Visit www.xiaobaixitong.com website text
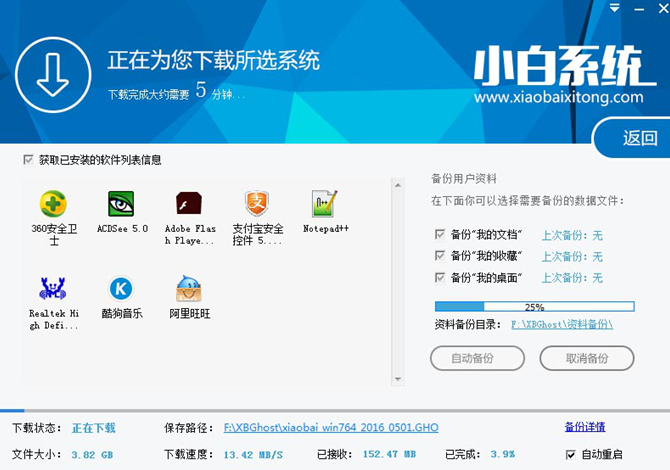The height and width of the screenshot is (470, 670). pos(558,97)
